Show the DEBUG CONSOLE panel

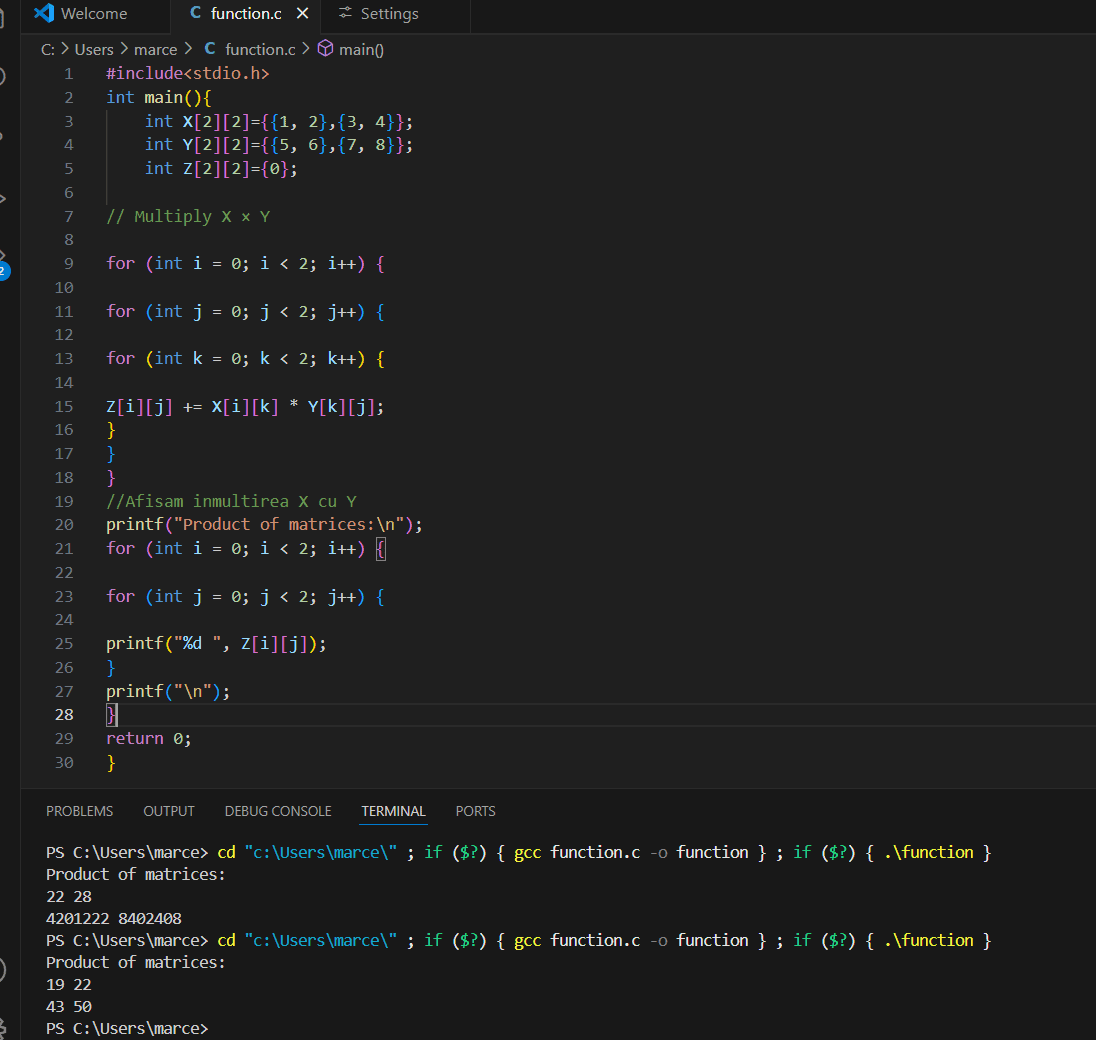(278, 811)
